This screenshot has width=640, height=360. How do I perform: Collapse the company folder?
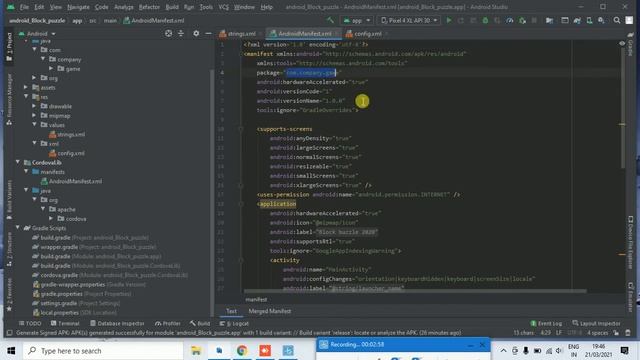43,59
